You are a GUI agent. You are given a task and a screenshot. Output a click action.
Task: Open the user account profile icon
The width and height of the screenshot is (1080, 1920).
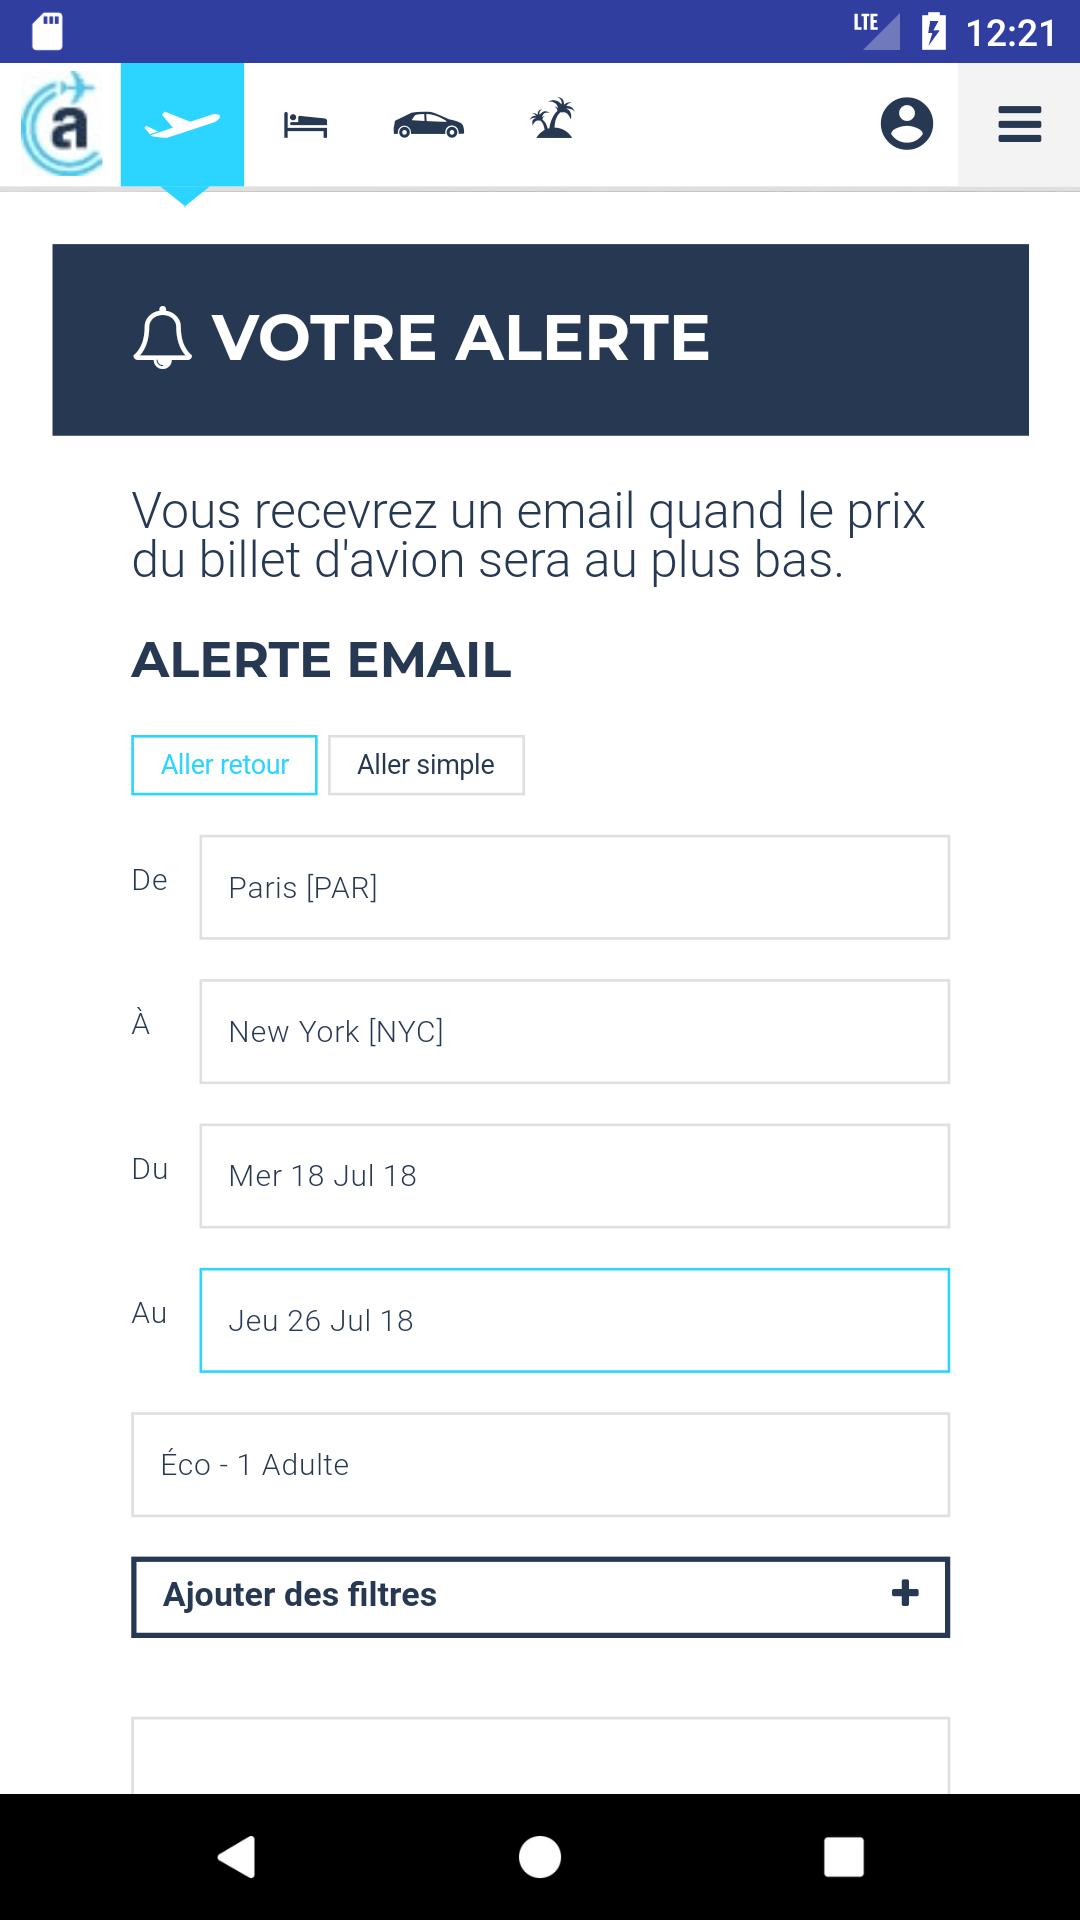(907, 124)
